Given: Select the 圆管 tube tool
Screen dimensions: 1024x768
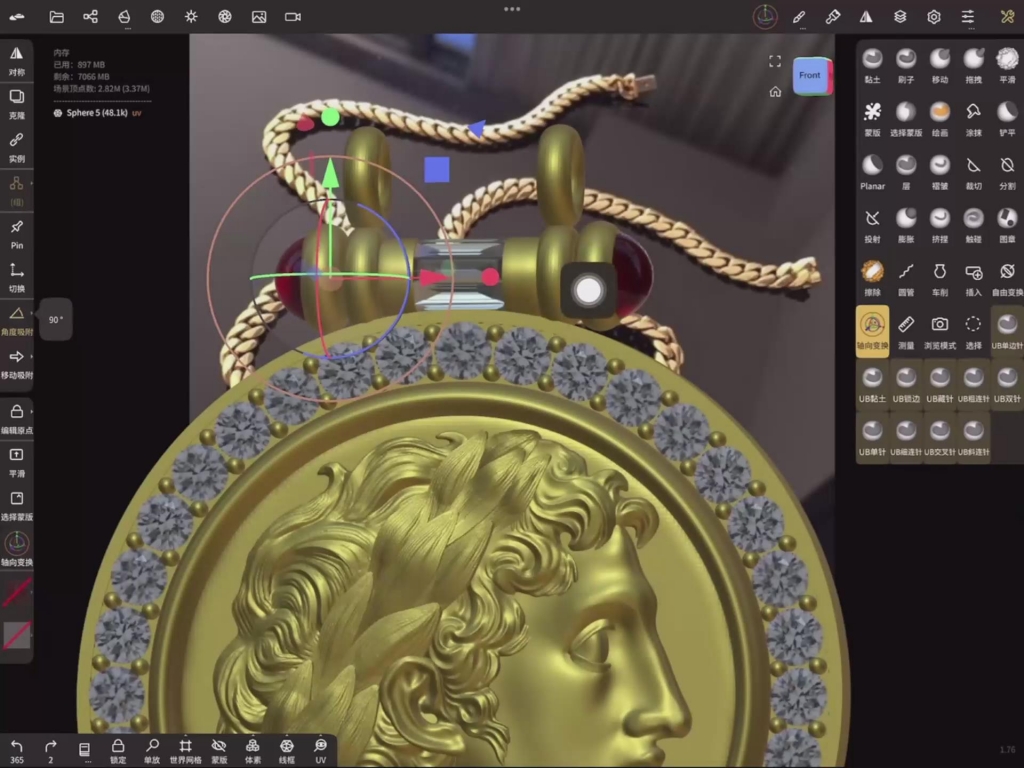Looking at the screenshot, I should tap(906, 279).
